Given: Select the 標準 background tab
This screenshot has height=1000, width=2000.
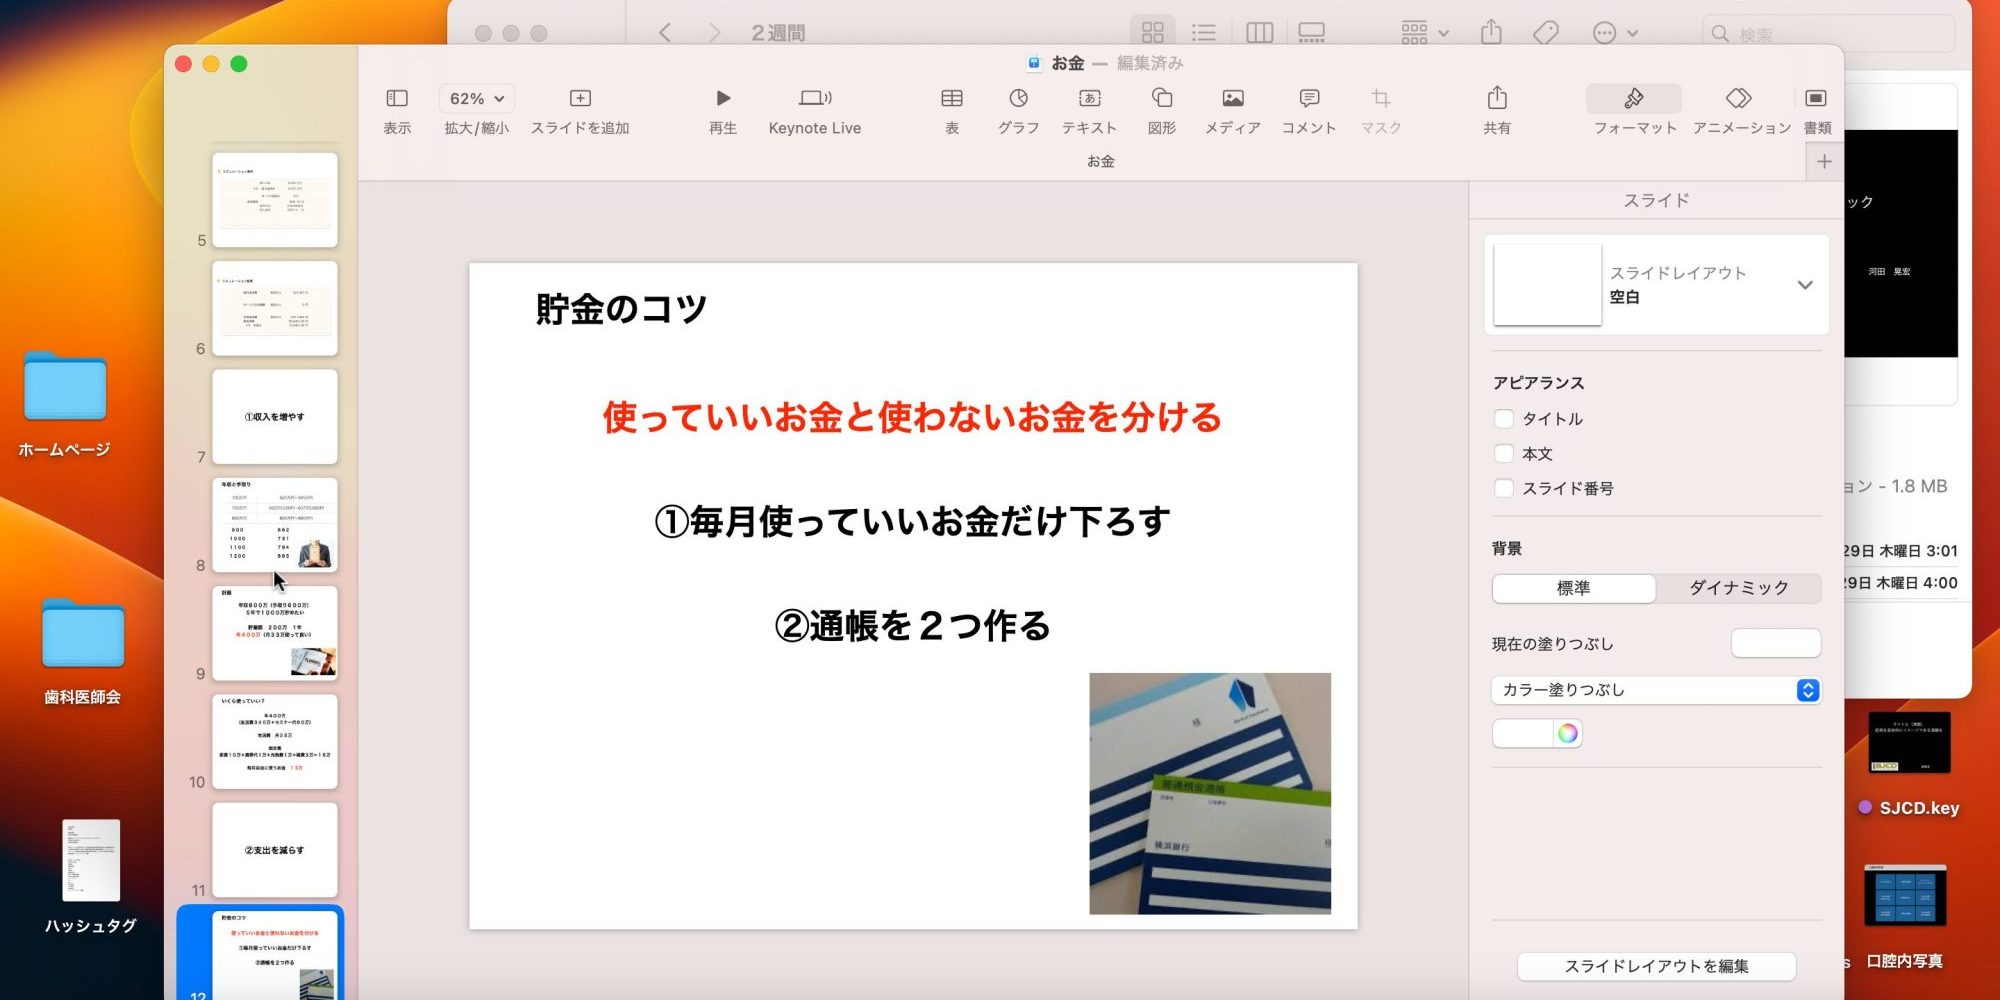Looking at the screenshot, I should 1573,588.
